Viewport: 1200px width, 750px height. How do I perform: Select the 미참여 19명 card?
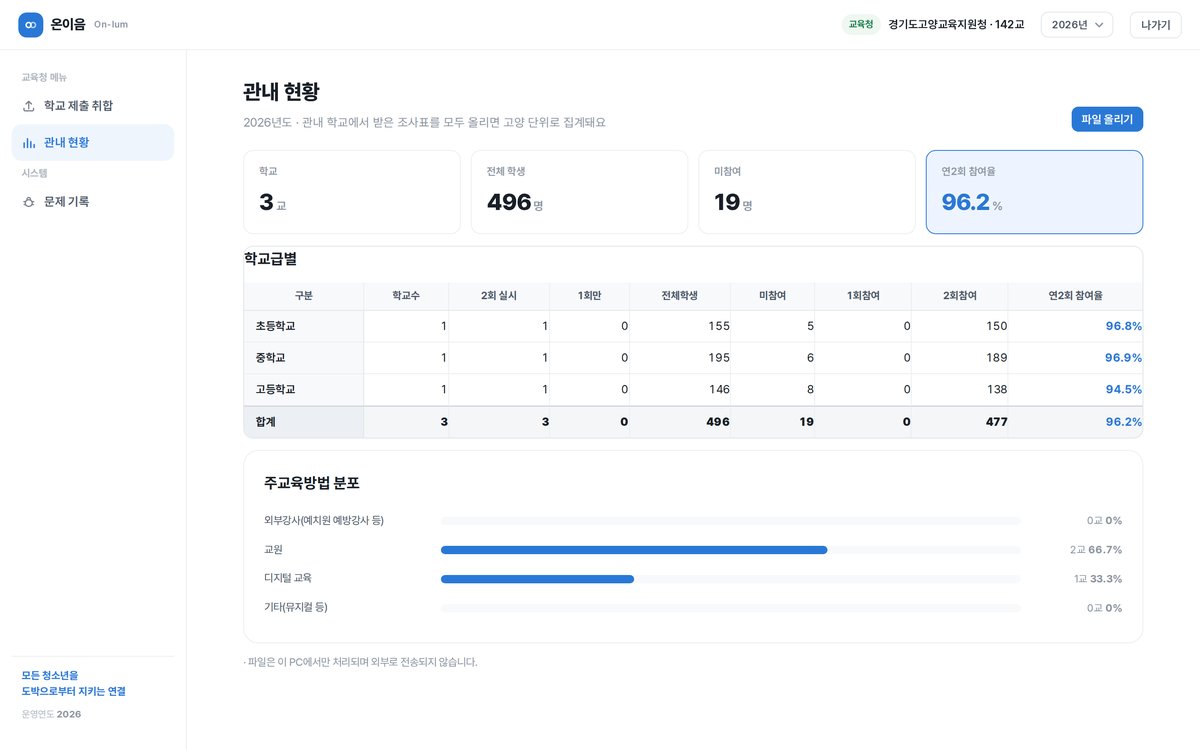click(x=807, y=192)
